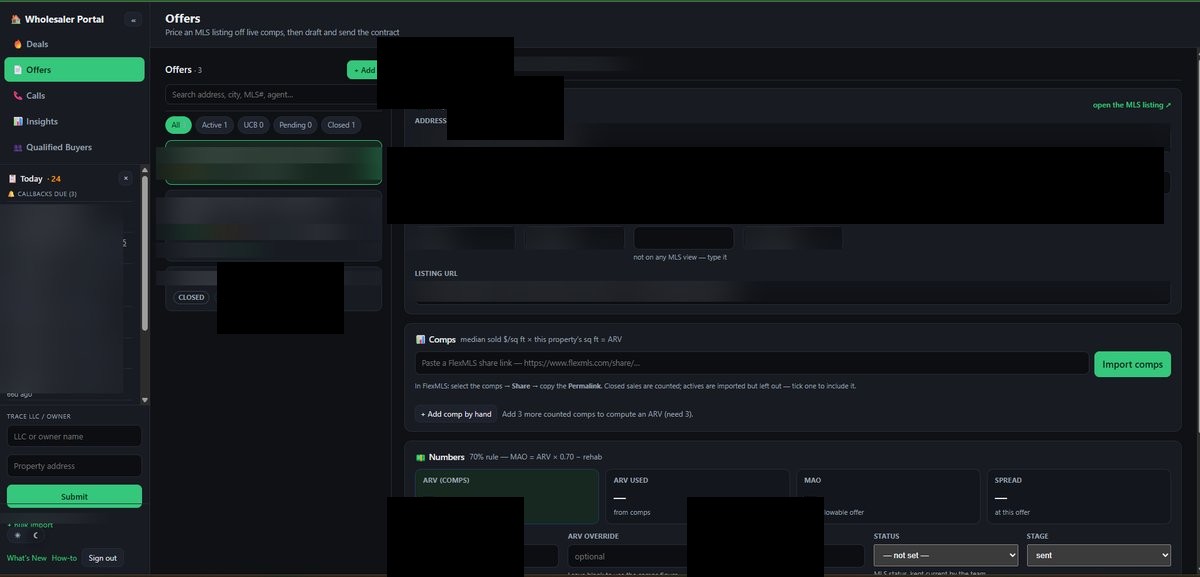Screen dimensions: 1200x577
Task: Click the Property address trace field
Action: pyautogui.click(x=74, y=466)
